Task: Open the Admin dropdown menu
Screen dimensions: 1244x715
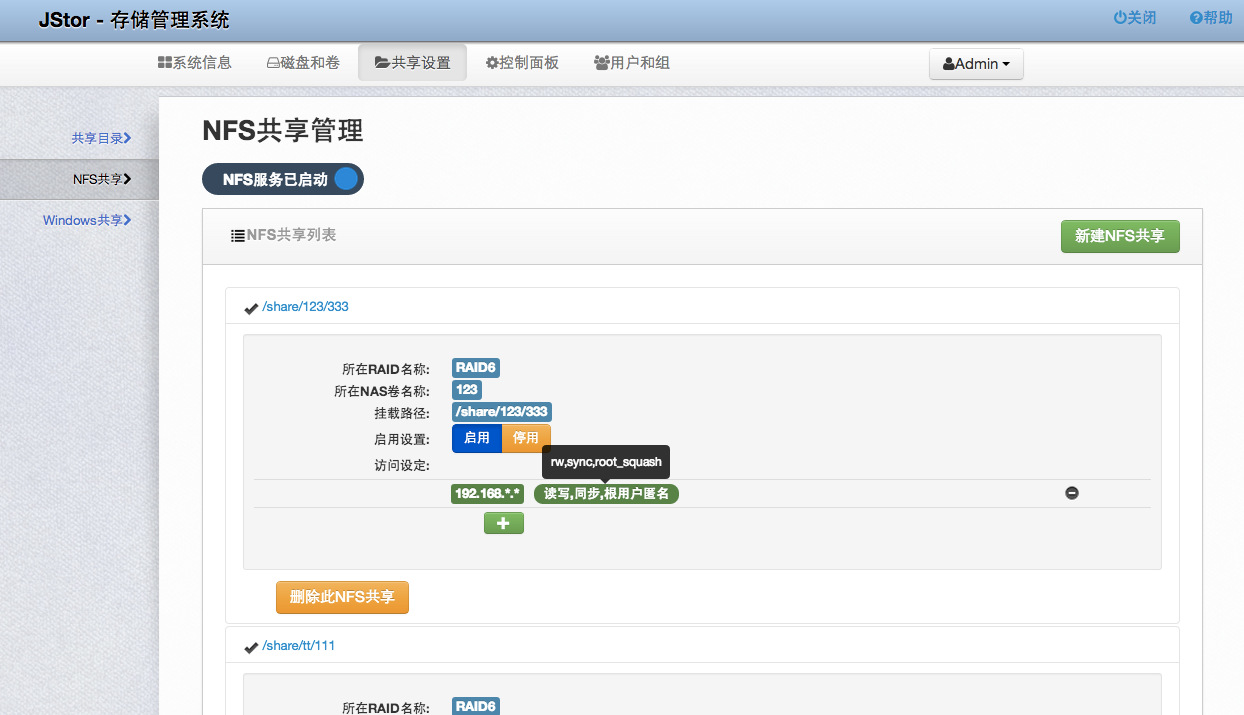Action: point(976,63)
